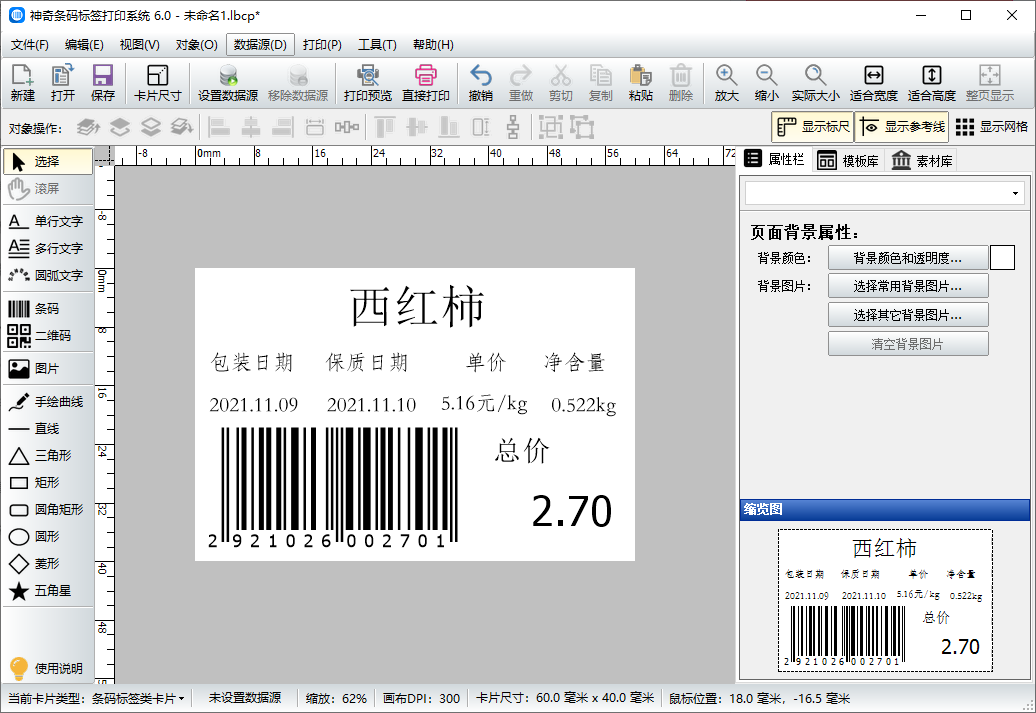The width and height of the screenshot is (1036, 713).
Task: Open usage instructions (使用说明)
Action: (x=48, y=668)
